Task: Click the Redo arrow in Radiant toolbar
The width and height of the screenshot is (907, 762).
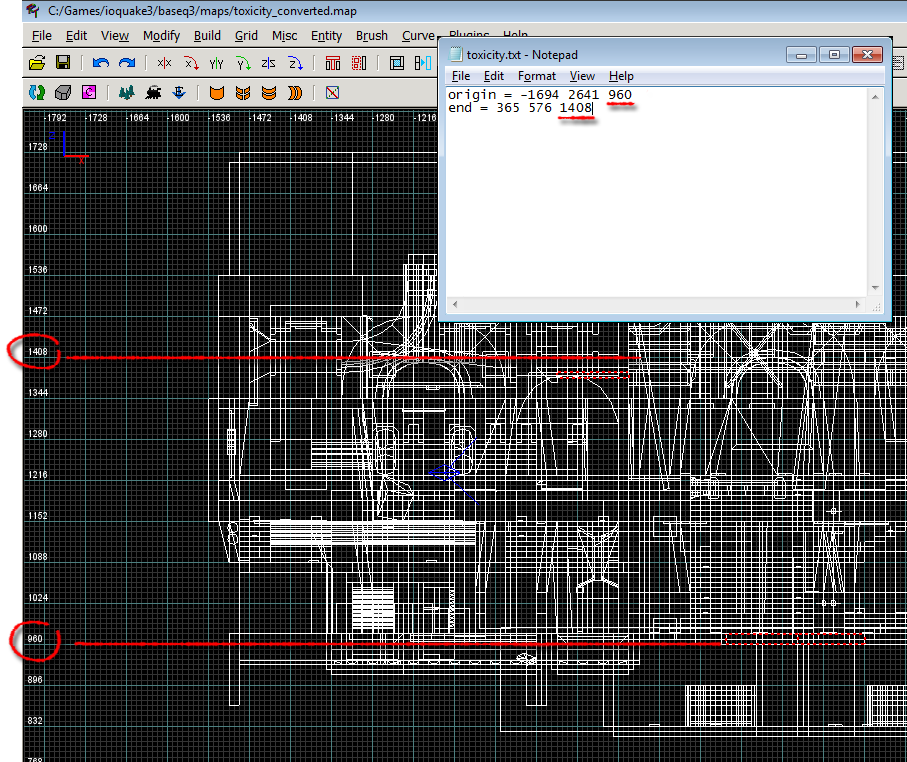Action: (126, 63)
